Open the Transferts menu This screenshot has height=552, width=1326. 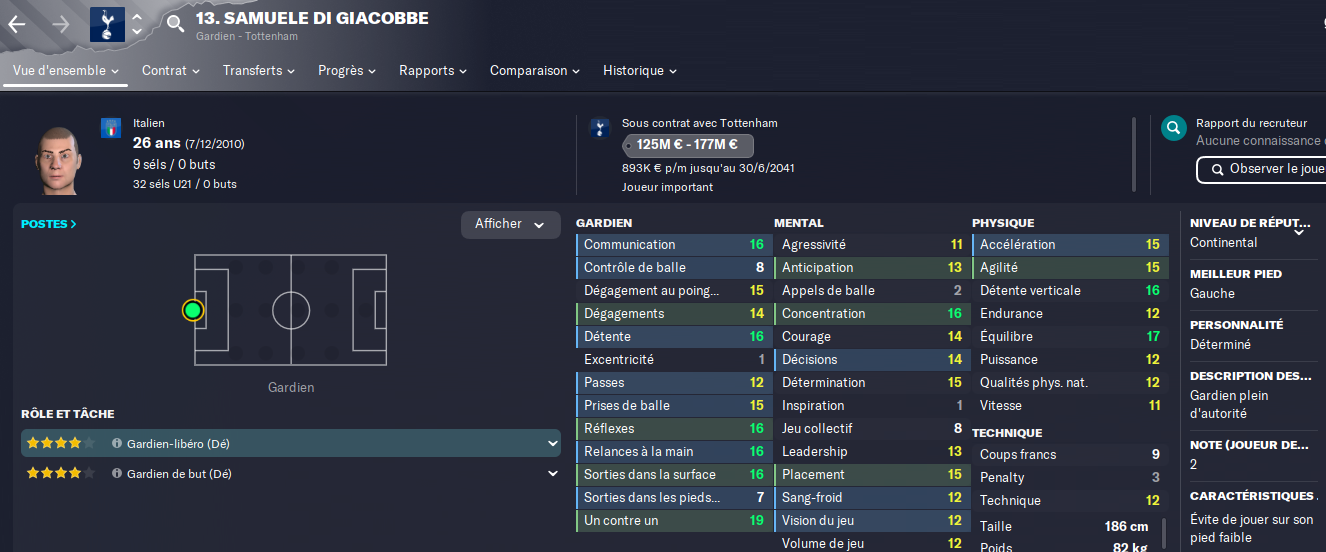(x=259, y=71)
